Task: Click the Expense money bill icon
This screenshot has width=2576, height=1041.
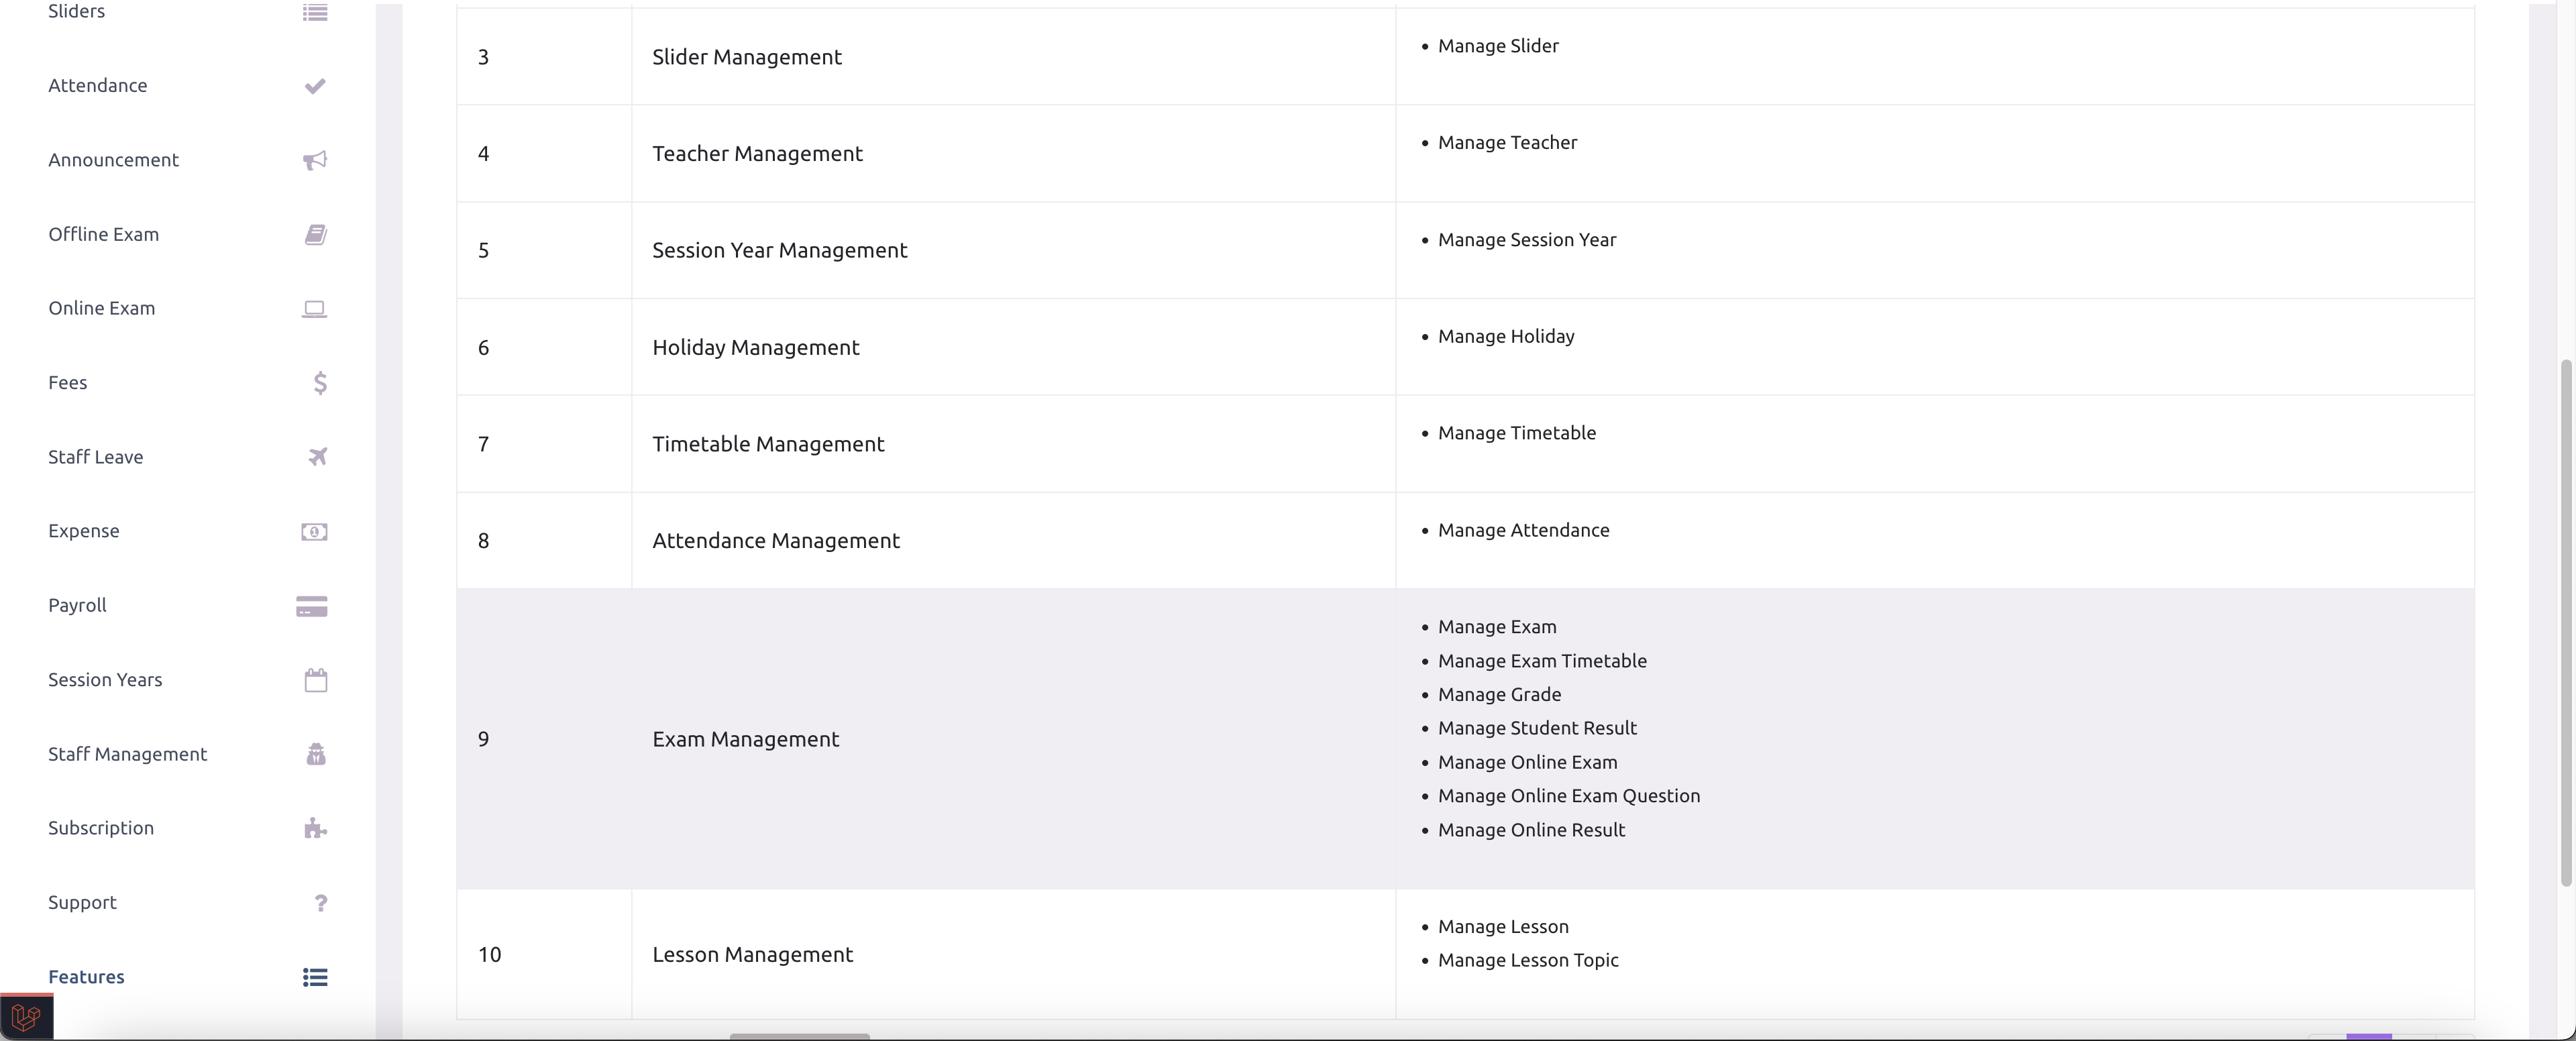Action: click(x=314, y=531)
